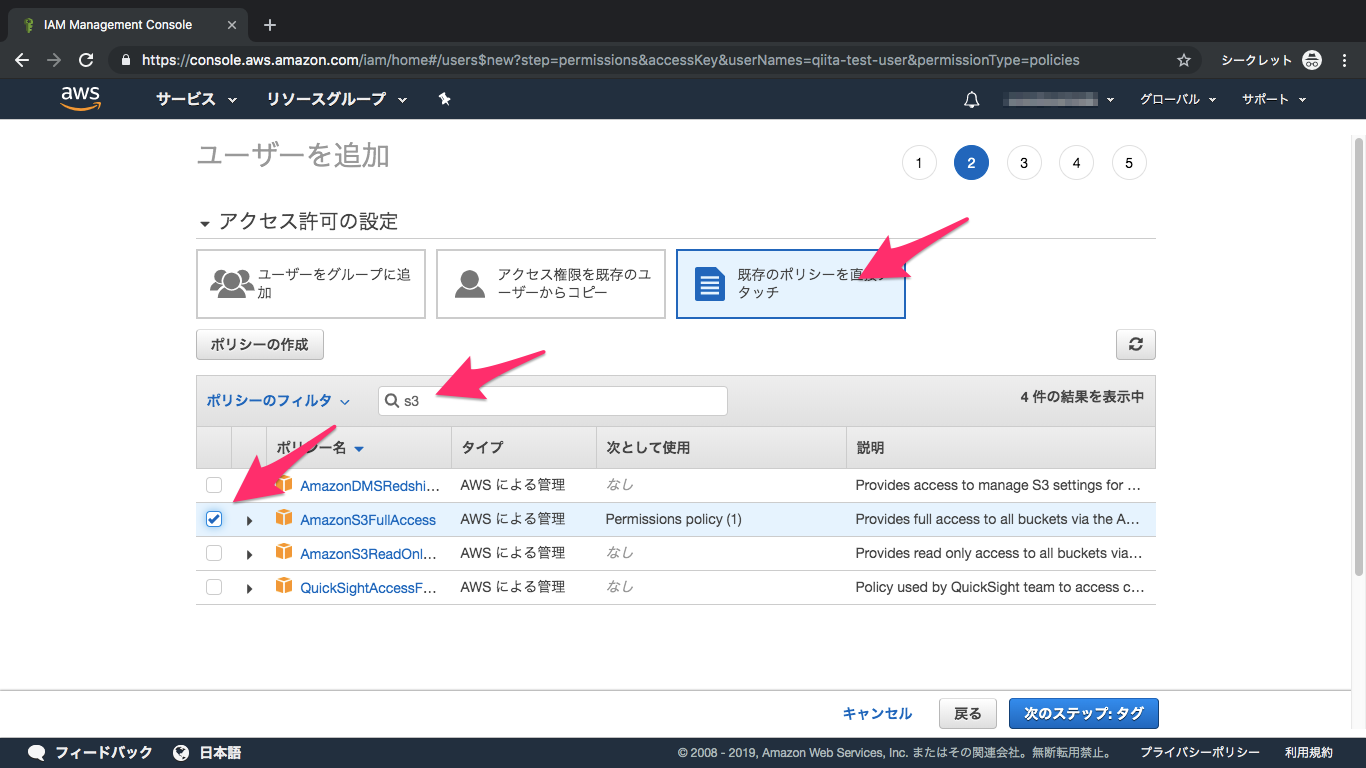Screen dimensions: 1366x768
Task: Click the group icon on ユーザーをグループに追加 card
Action: click(x=232, y=283)
